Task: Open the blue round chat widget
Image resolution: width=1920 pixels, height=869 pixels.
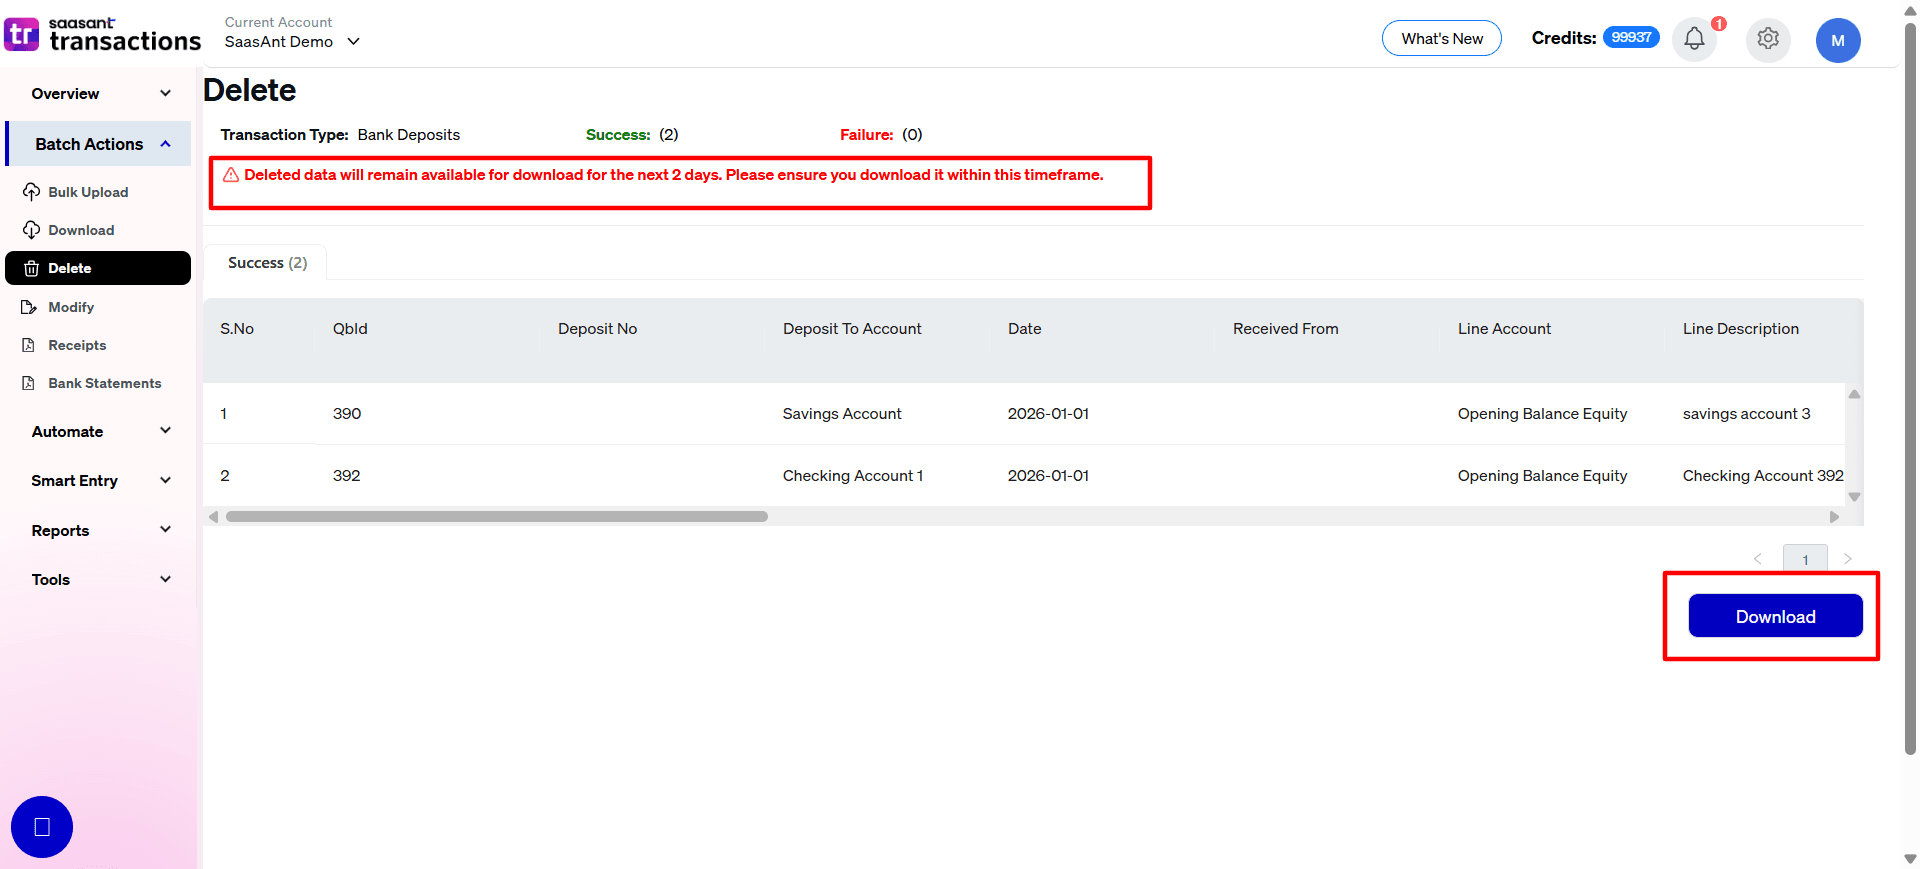Action: click(x=42, y=827)
